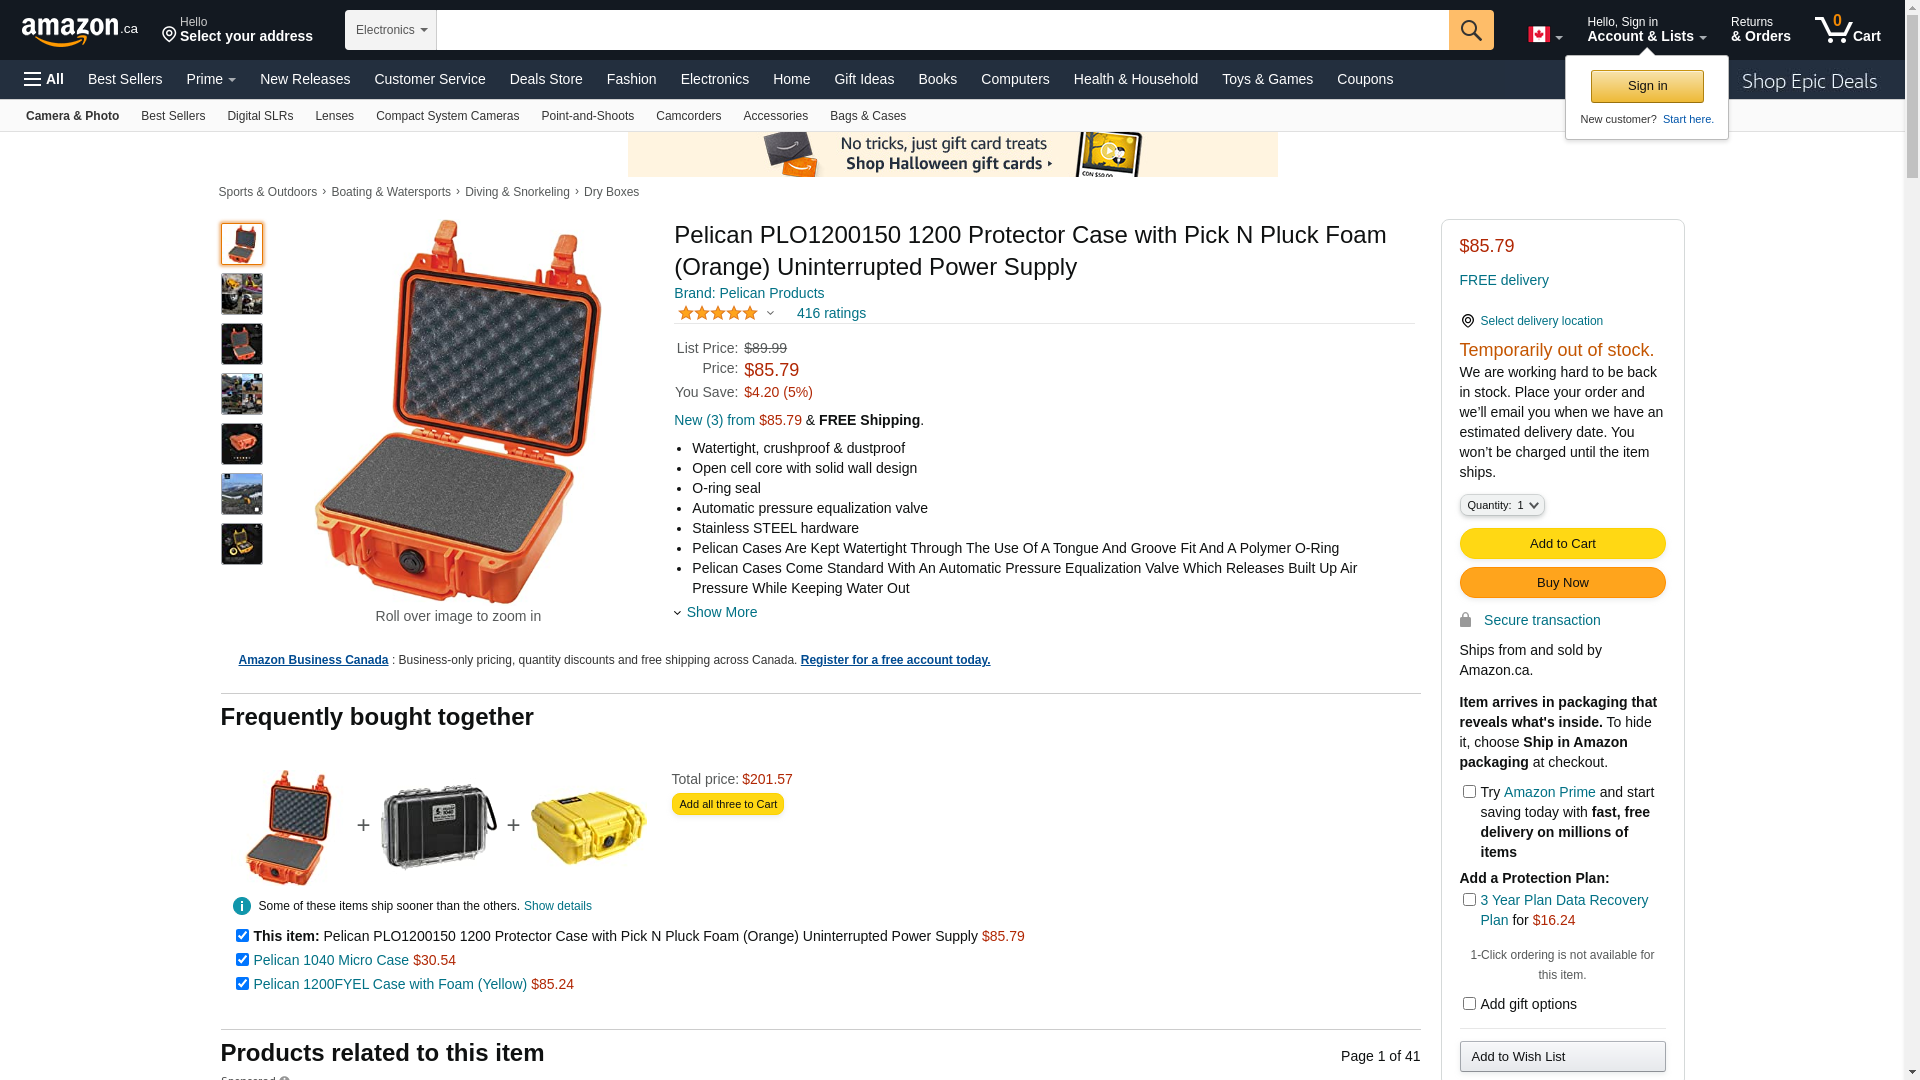Open the shopping cart icon

[1846, 30]
